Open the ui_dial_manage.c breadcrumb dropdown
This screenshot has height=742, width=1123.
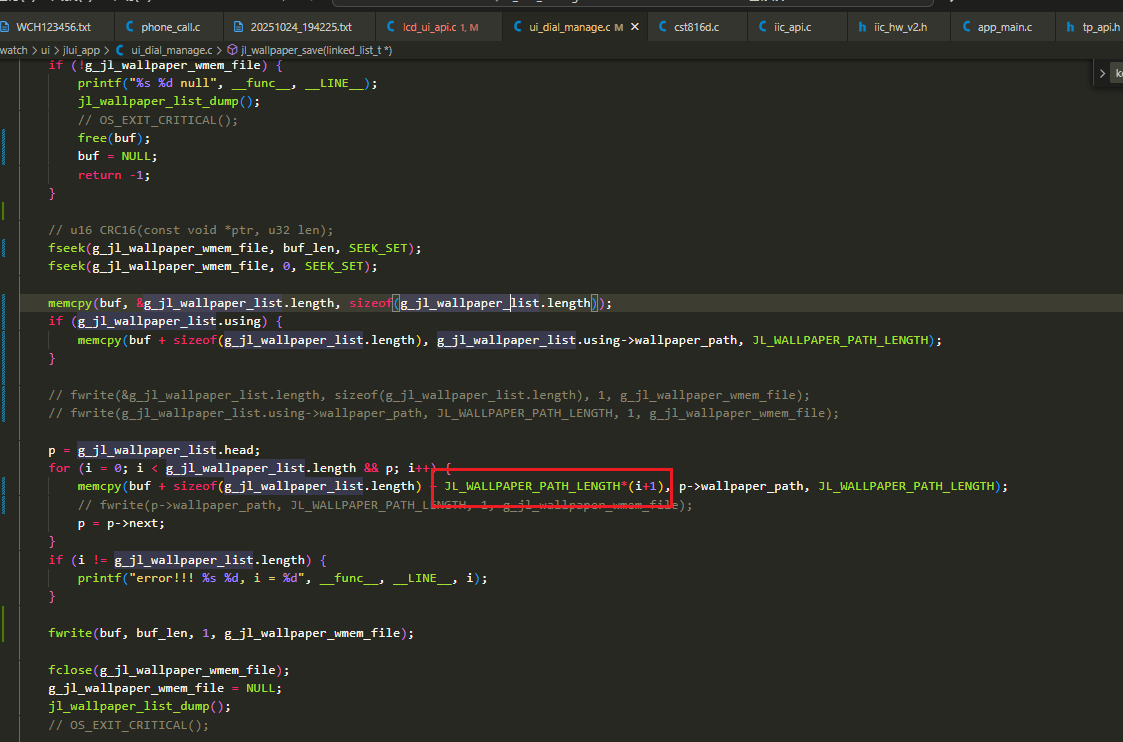(171, 50)
